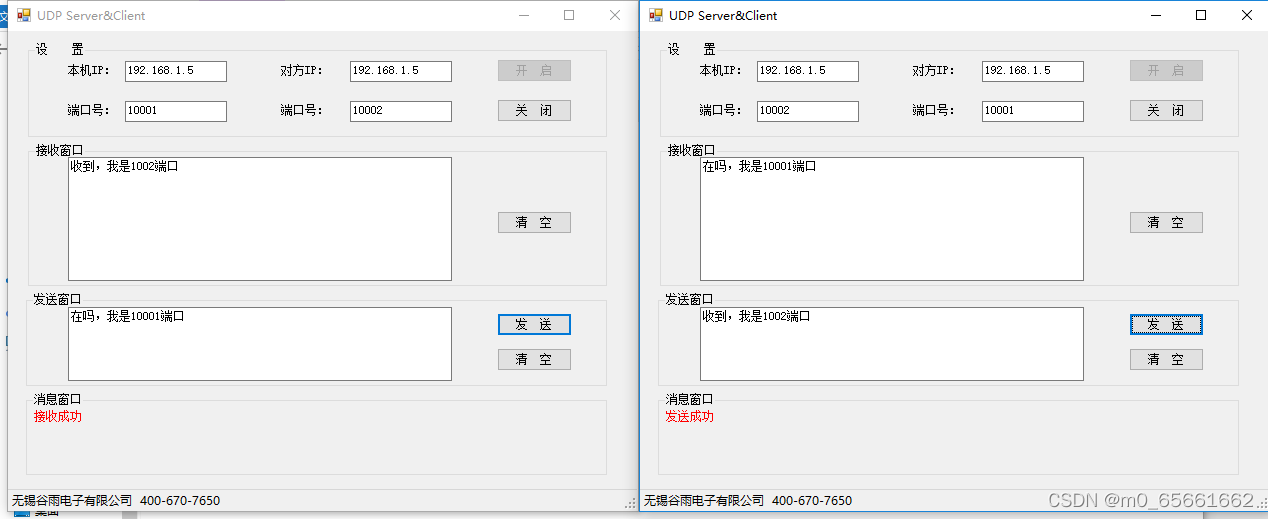Click the send text area in right window
Viewport: 1268px width, 519px height.
(x=892, y=344)
